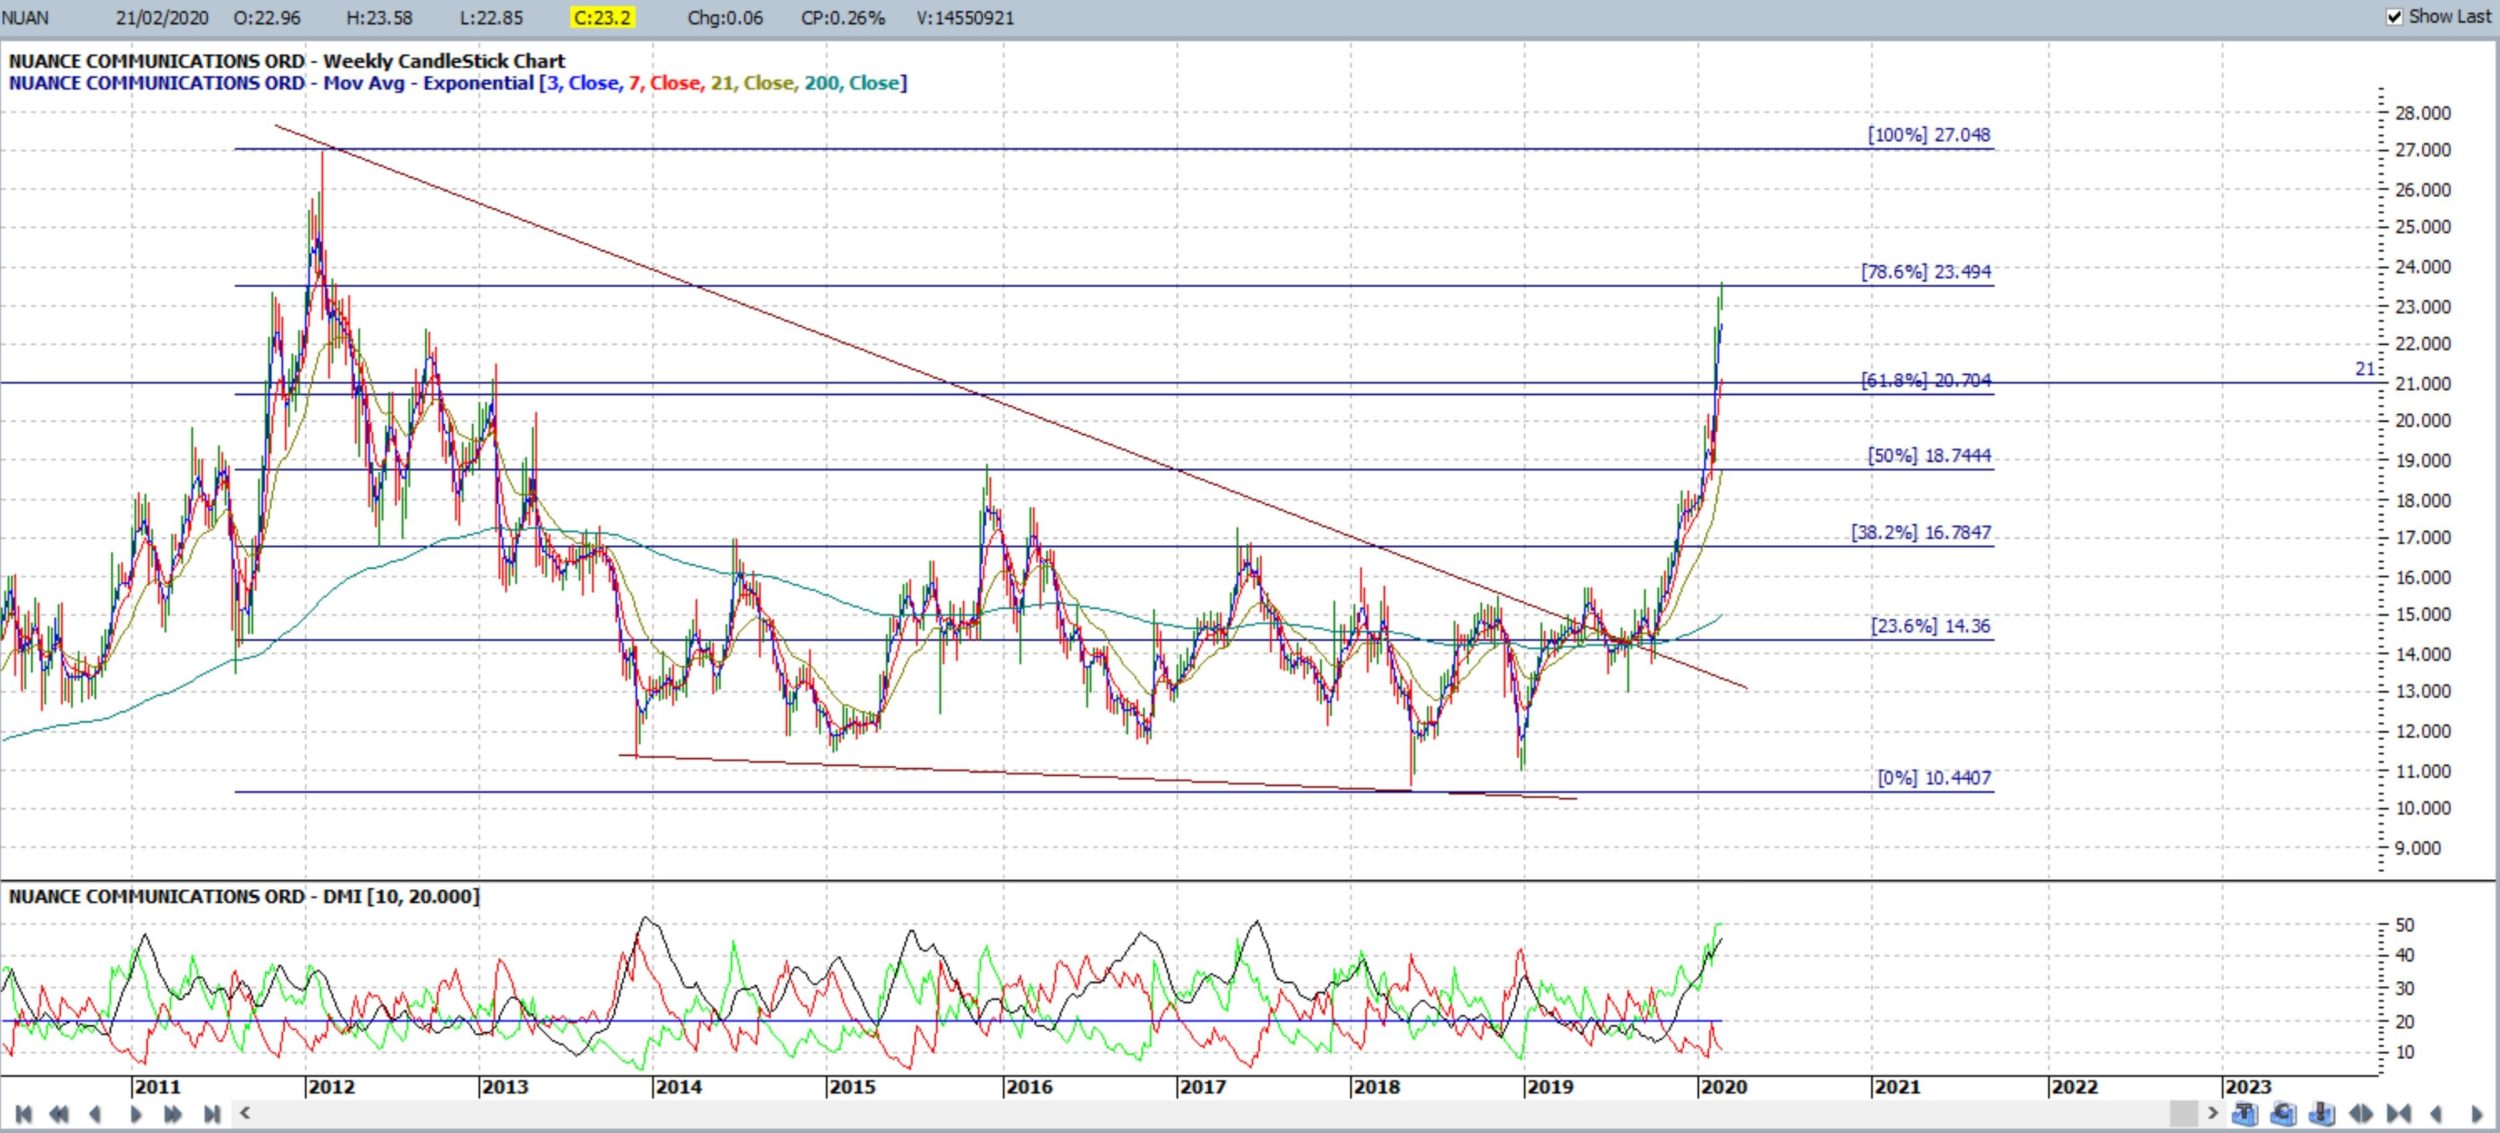2500x1133 pixels.
Task: Open the T folder tool icon
Action: tap(2245, 1113)
